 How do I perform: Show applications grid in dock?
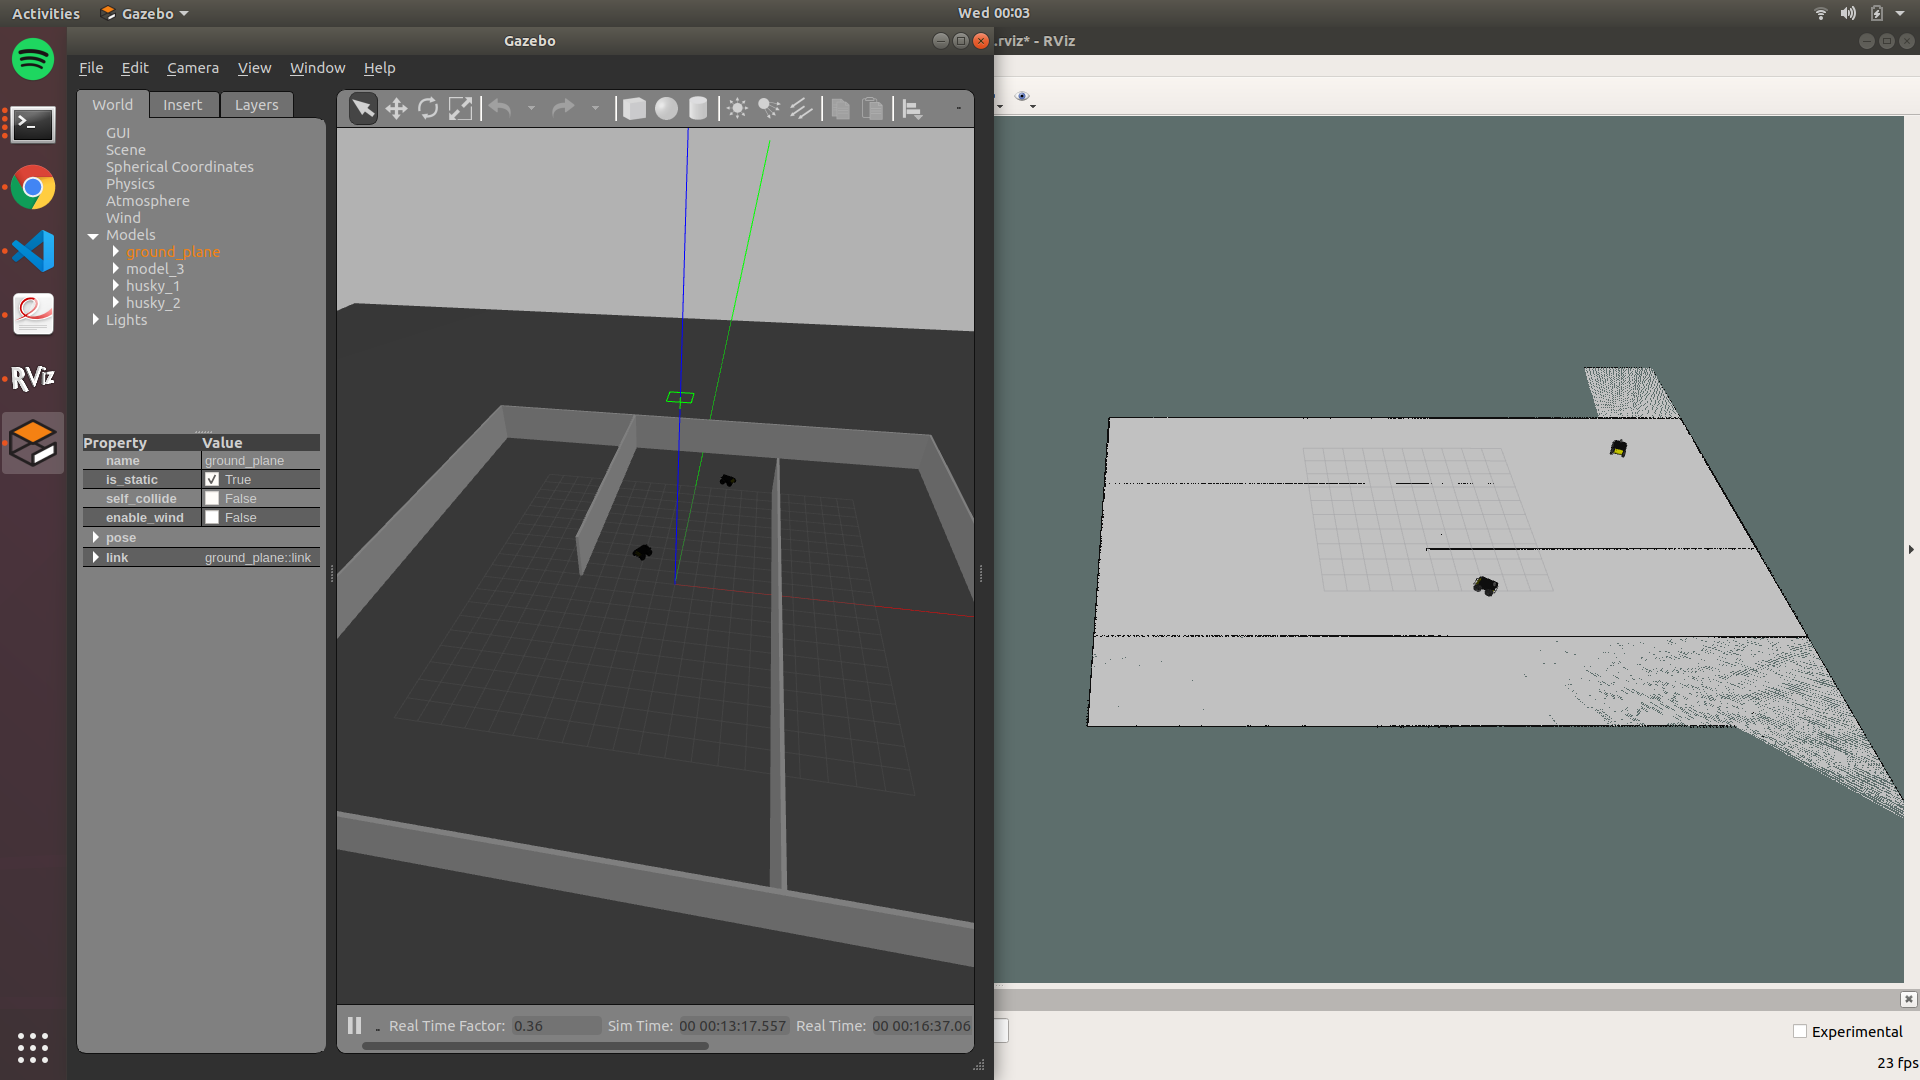coord(33,1047)
